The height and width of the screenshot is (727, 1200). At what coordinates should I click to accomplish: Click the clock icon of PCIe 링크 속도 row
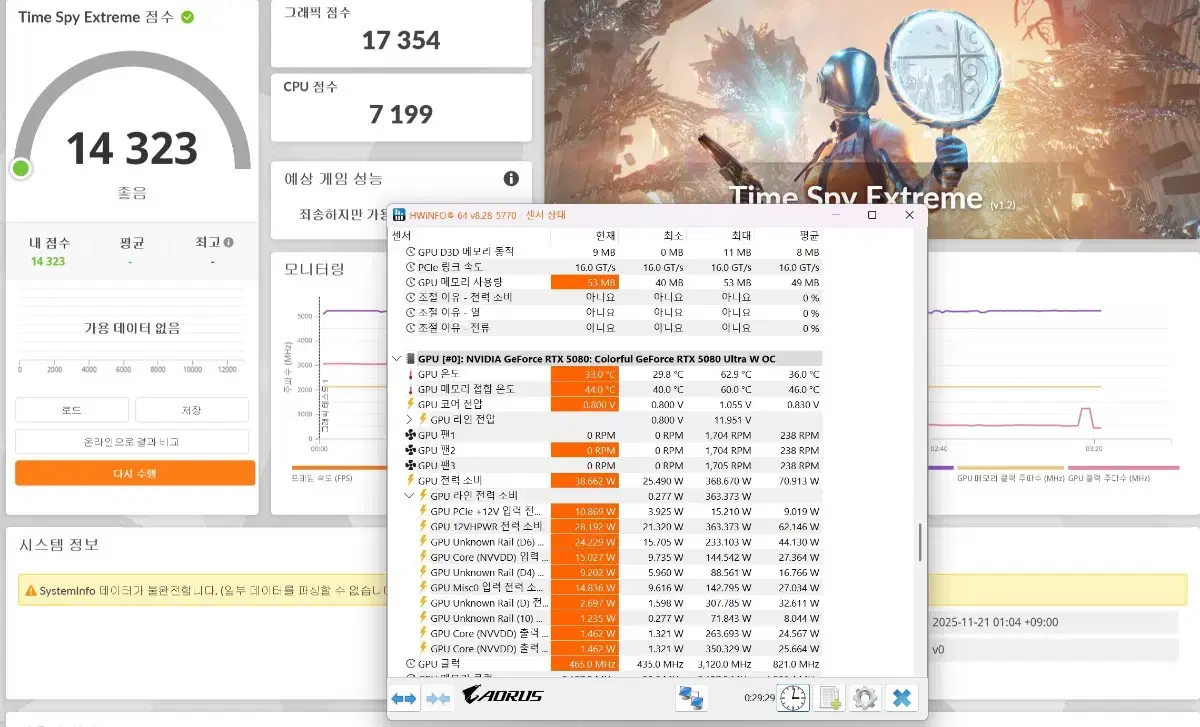(410, 267)
